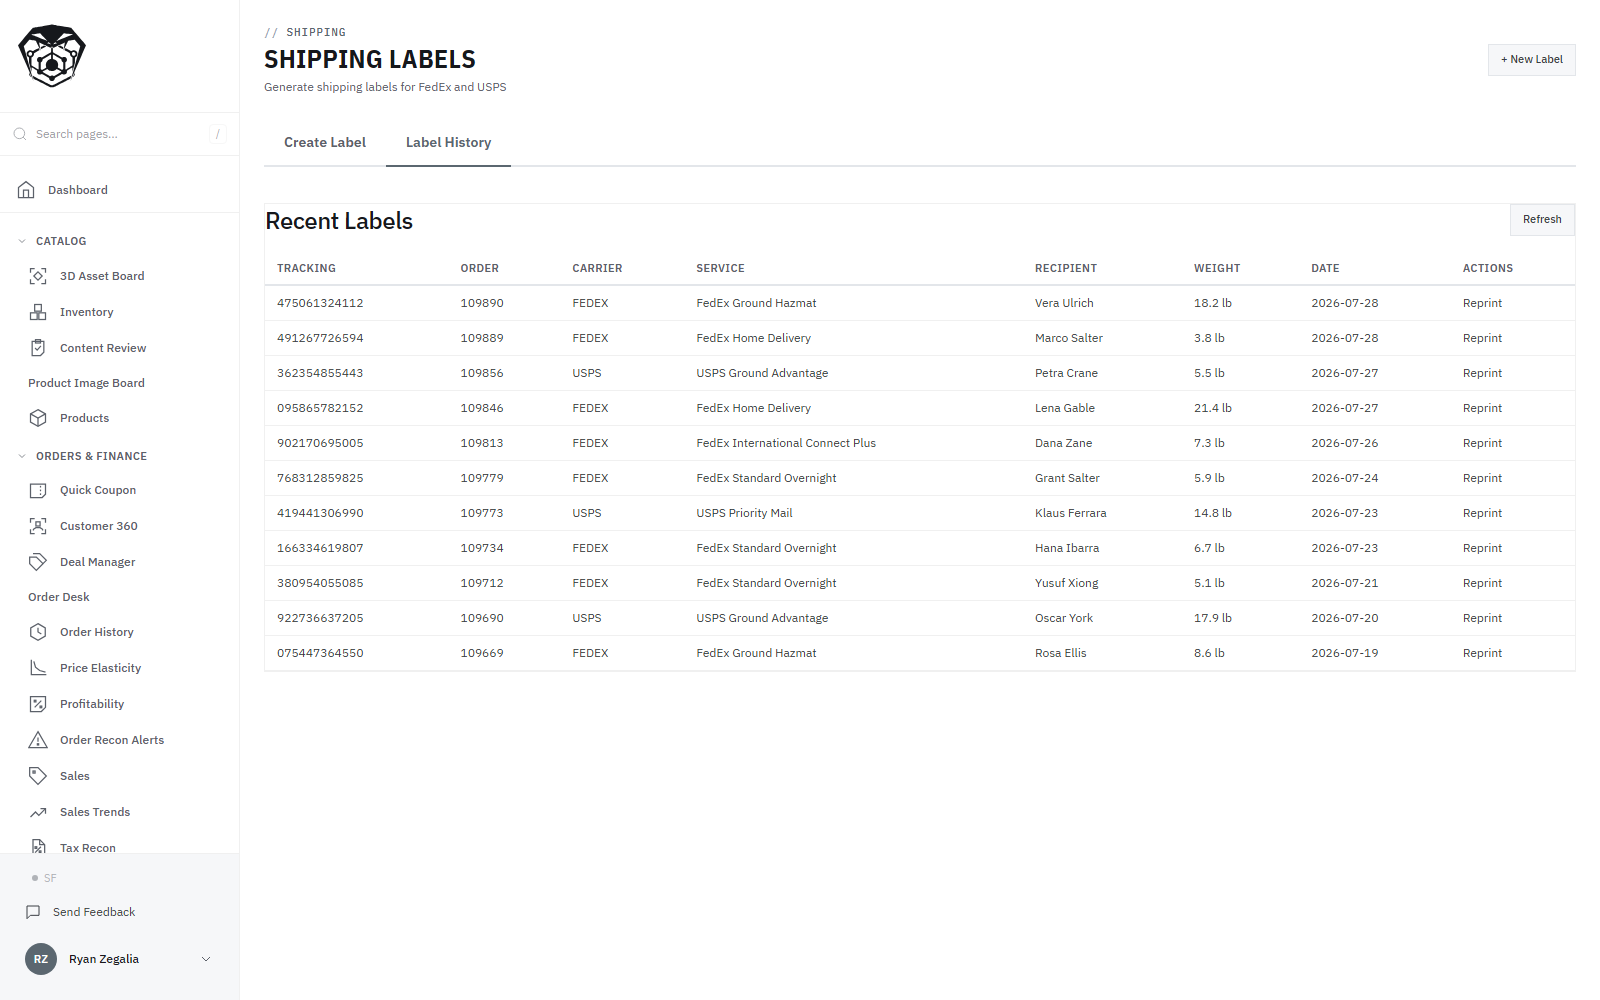Click the app logo in the sidebar
Viewport: 1600px width, 1000px height.
pyautogui.click(x=52, y=56)
